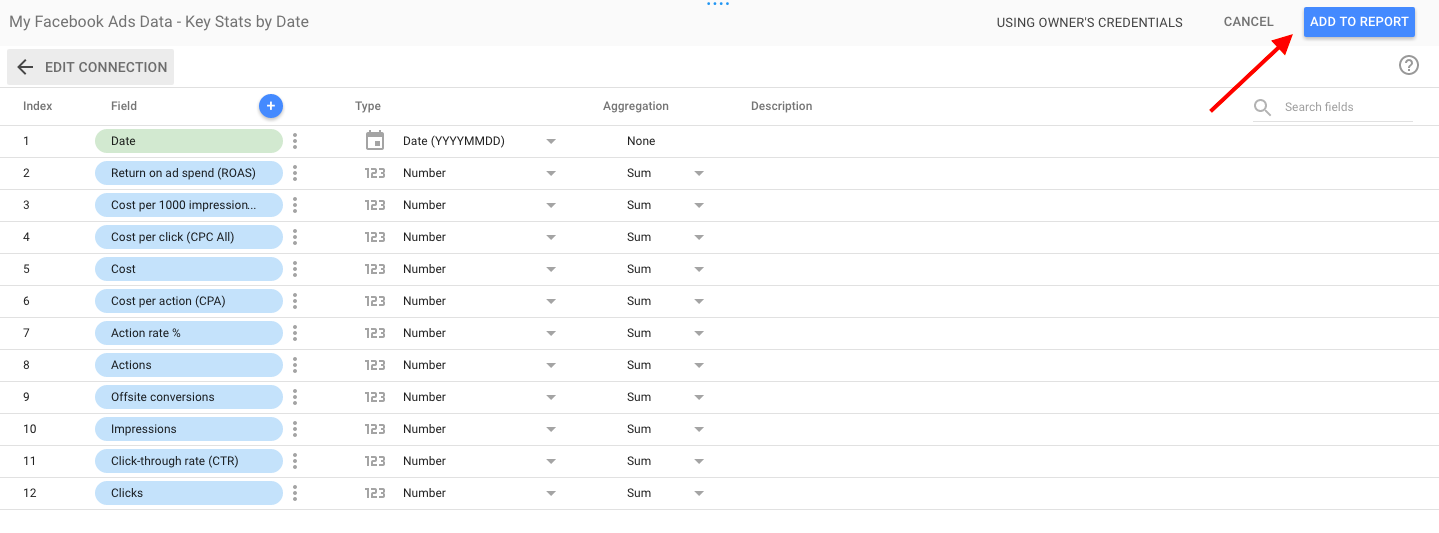
Task: Select the Date field chip
Action: (x=189, y=141)
